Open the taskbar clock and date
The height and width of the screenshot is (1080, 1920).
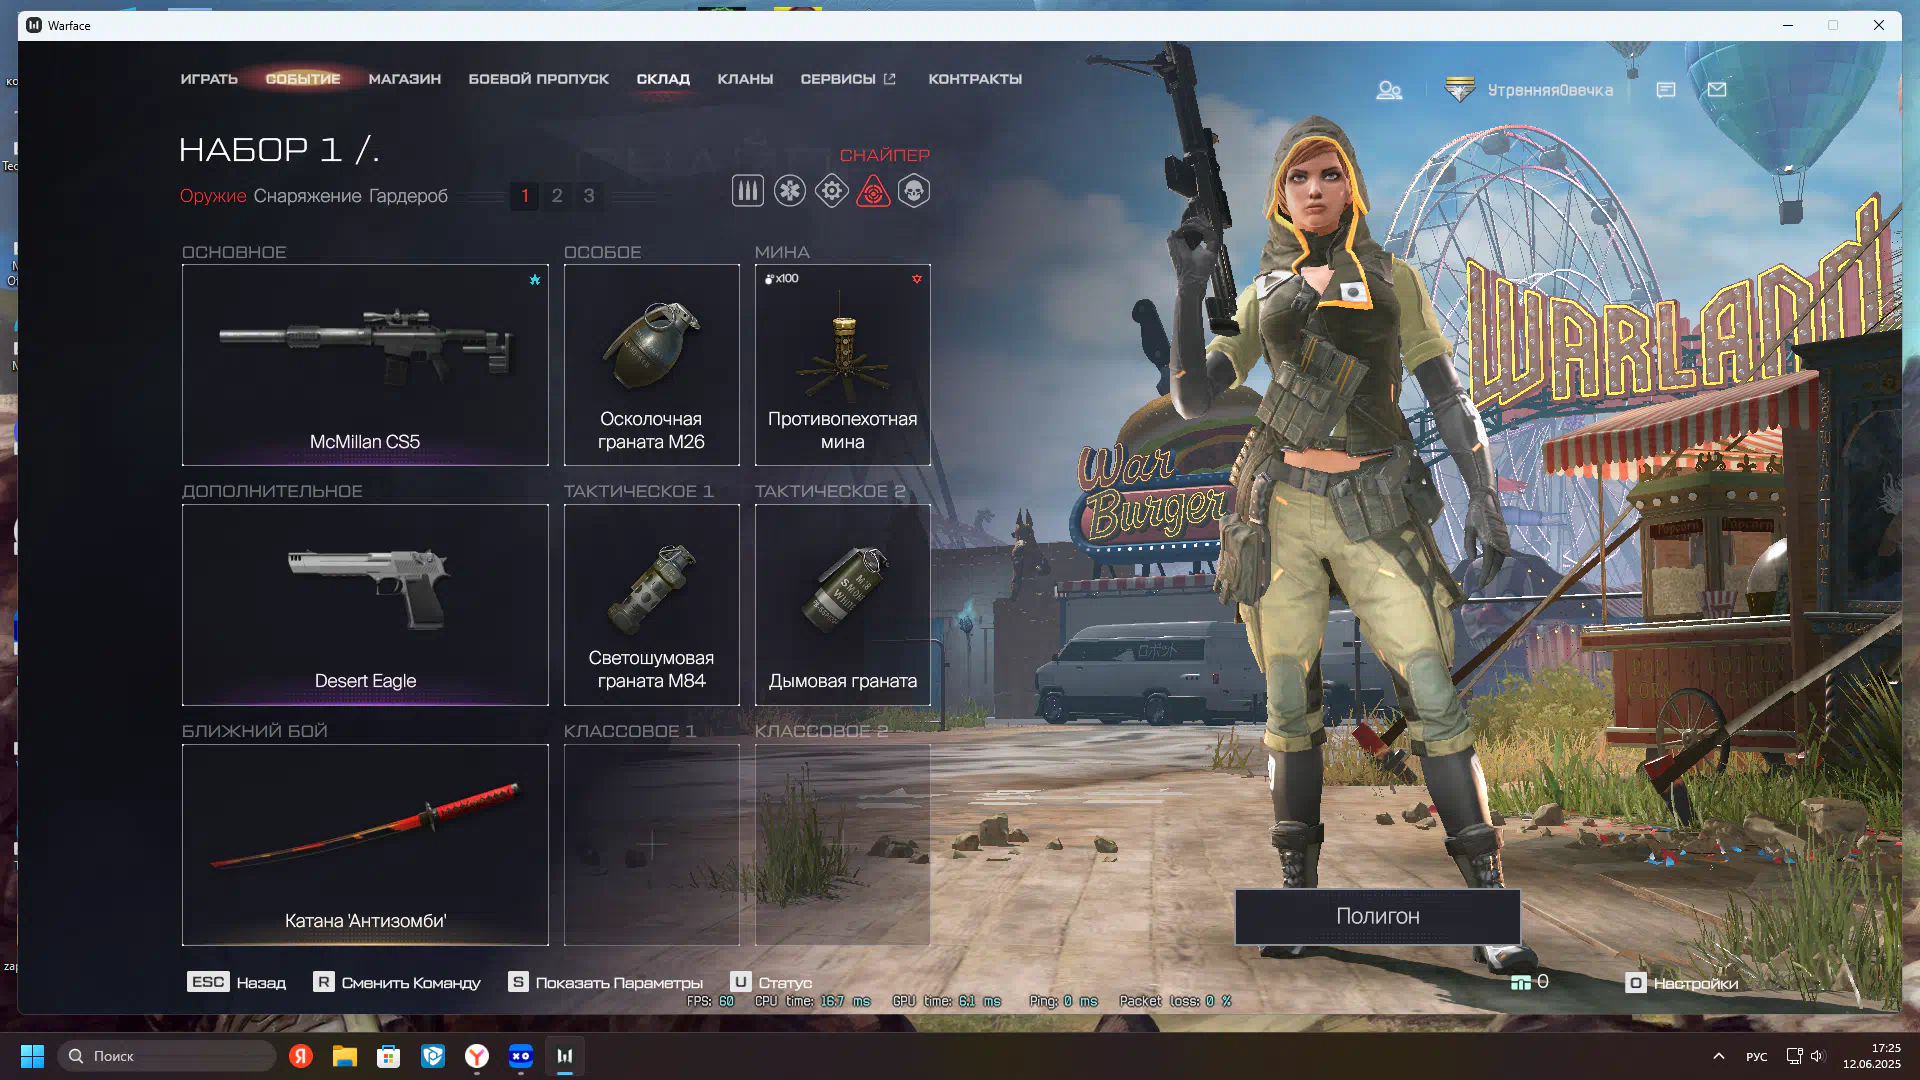(1872, 1056)
